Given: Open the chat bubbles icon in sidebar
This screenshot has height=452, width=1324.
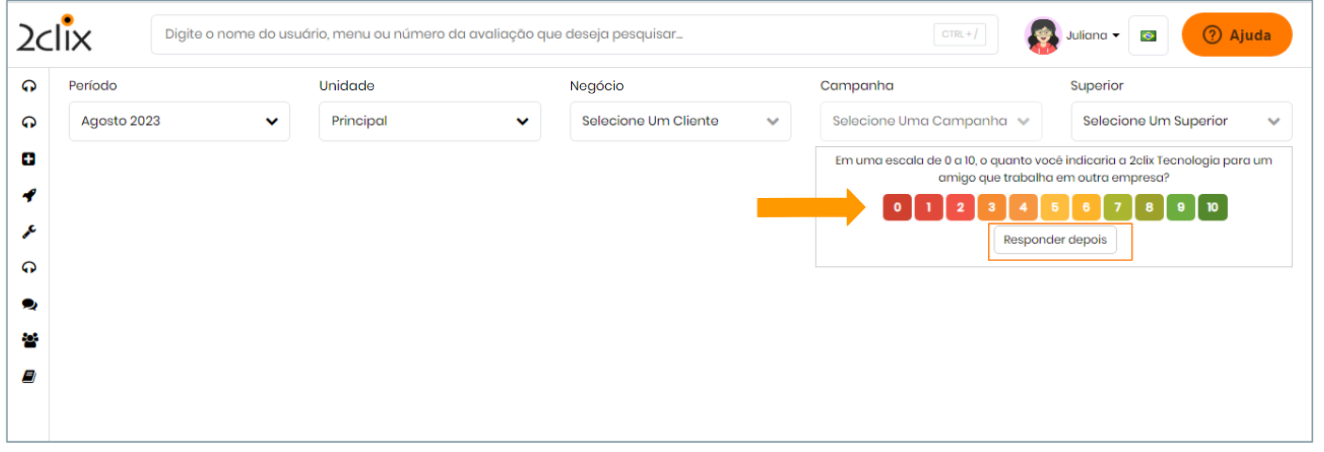Looking at the screenshot, I should pyautogui.click(x=29, y=304).
